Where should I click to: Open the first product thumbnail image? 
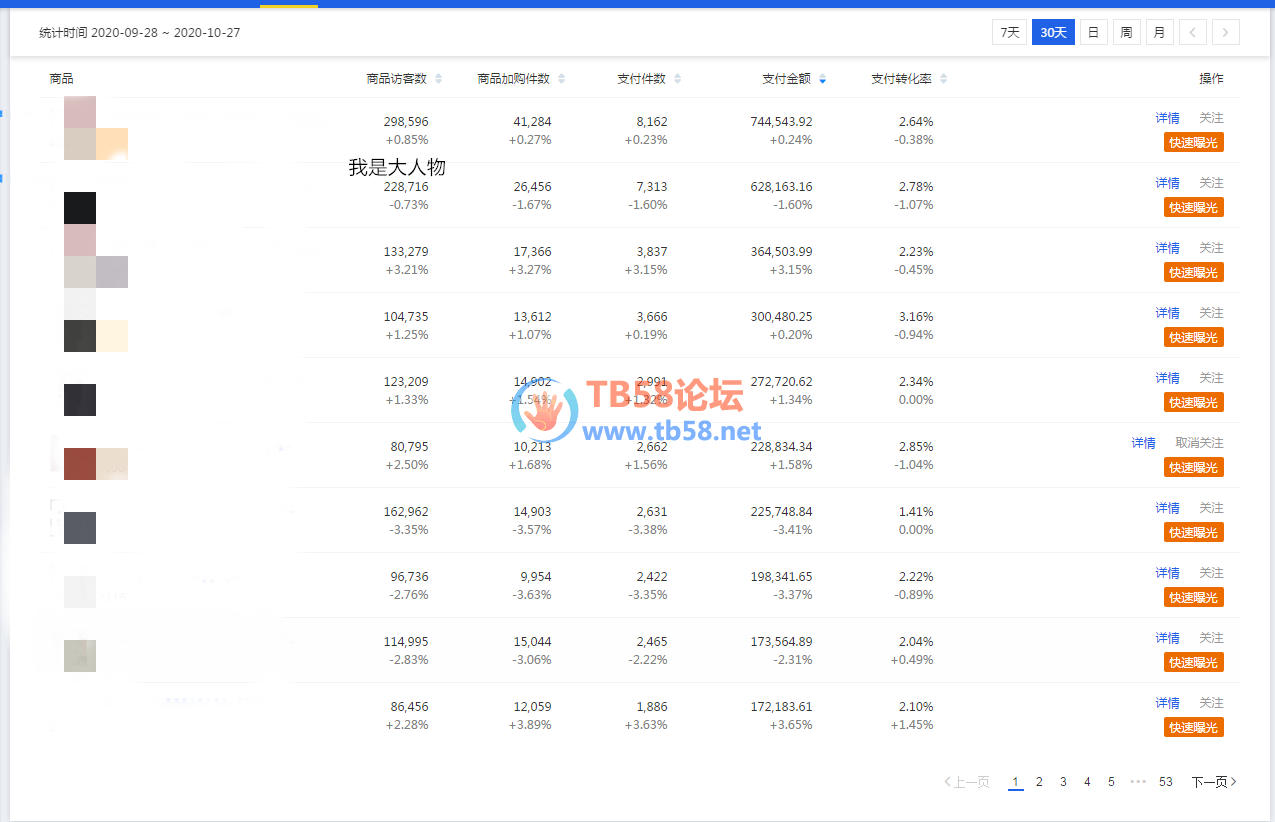(95, 129)
